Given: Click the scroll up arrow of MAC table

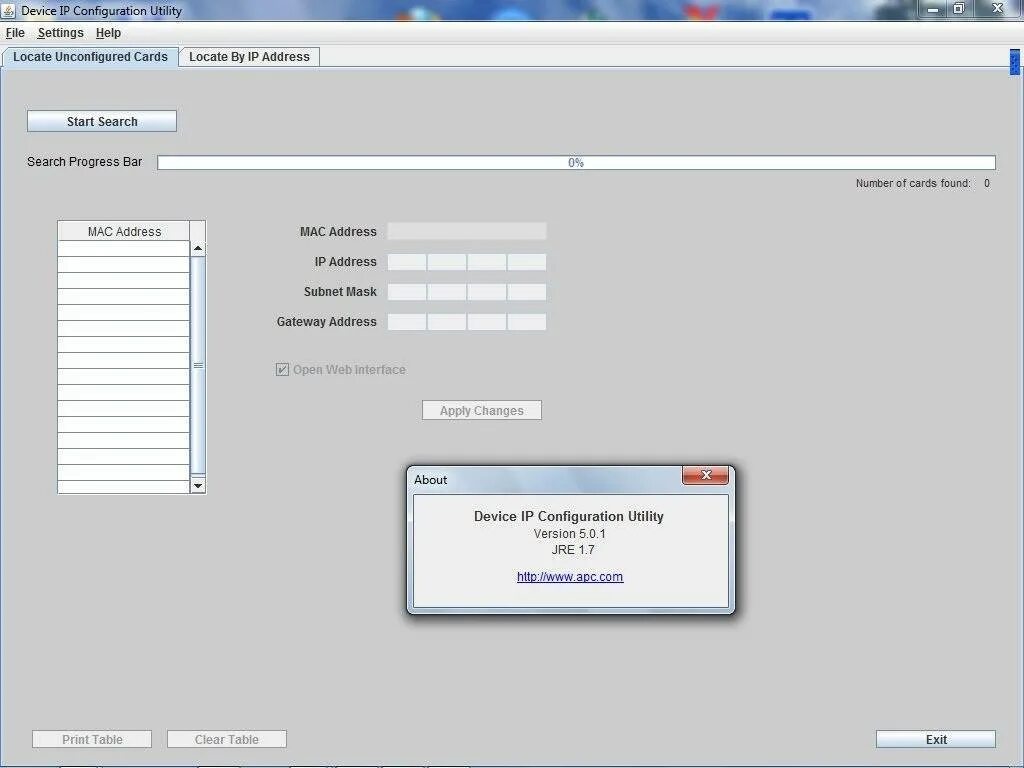Looking at the screenshot, I should tap(198, 249).
